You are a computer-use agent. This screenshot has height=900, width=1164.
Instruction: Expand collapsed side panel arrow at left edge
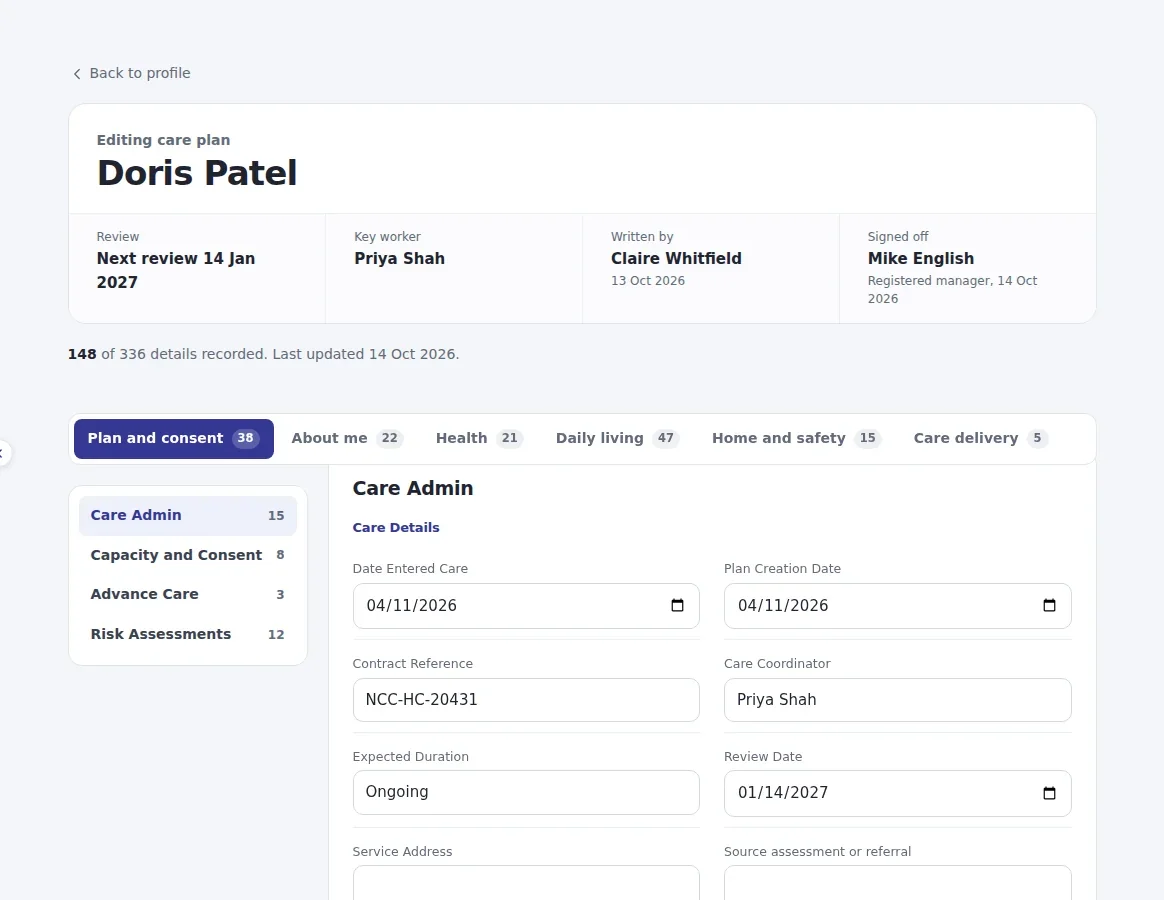point(2,453)
